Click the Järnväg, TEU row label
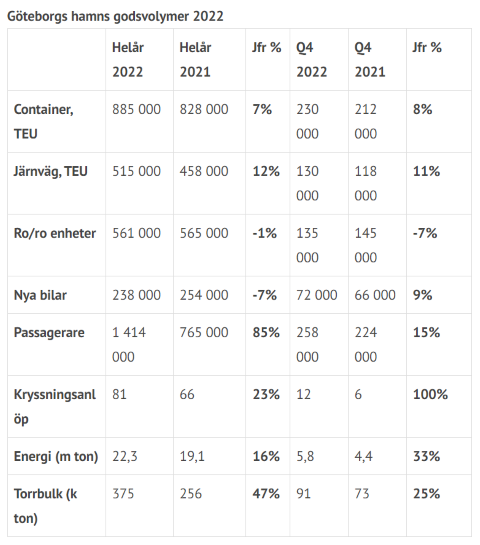 pyautogui.click(x=51, y=171)
